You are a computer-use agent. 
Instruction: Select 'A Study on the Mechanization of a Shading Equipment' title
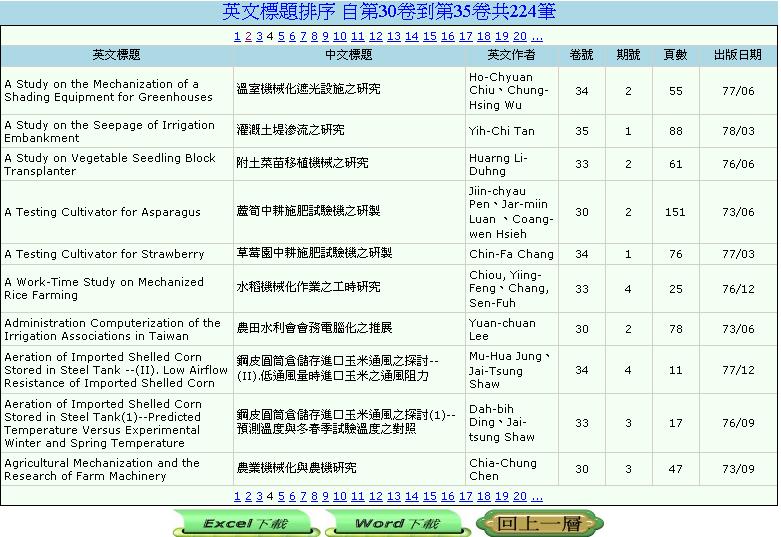click(x=109, y=91)
